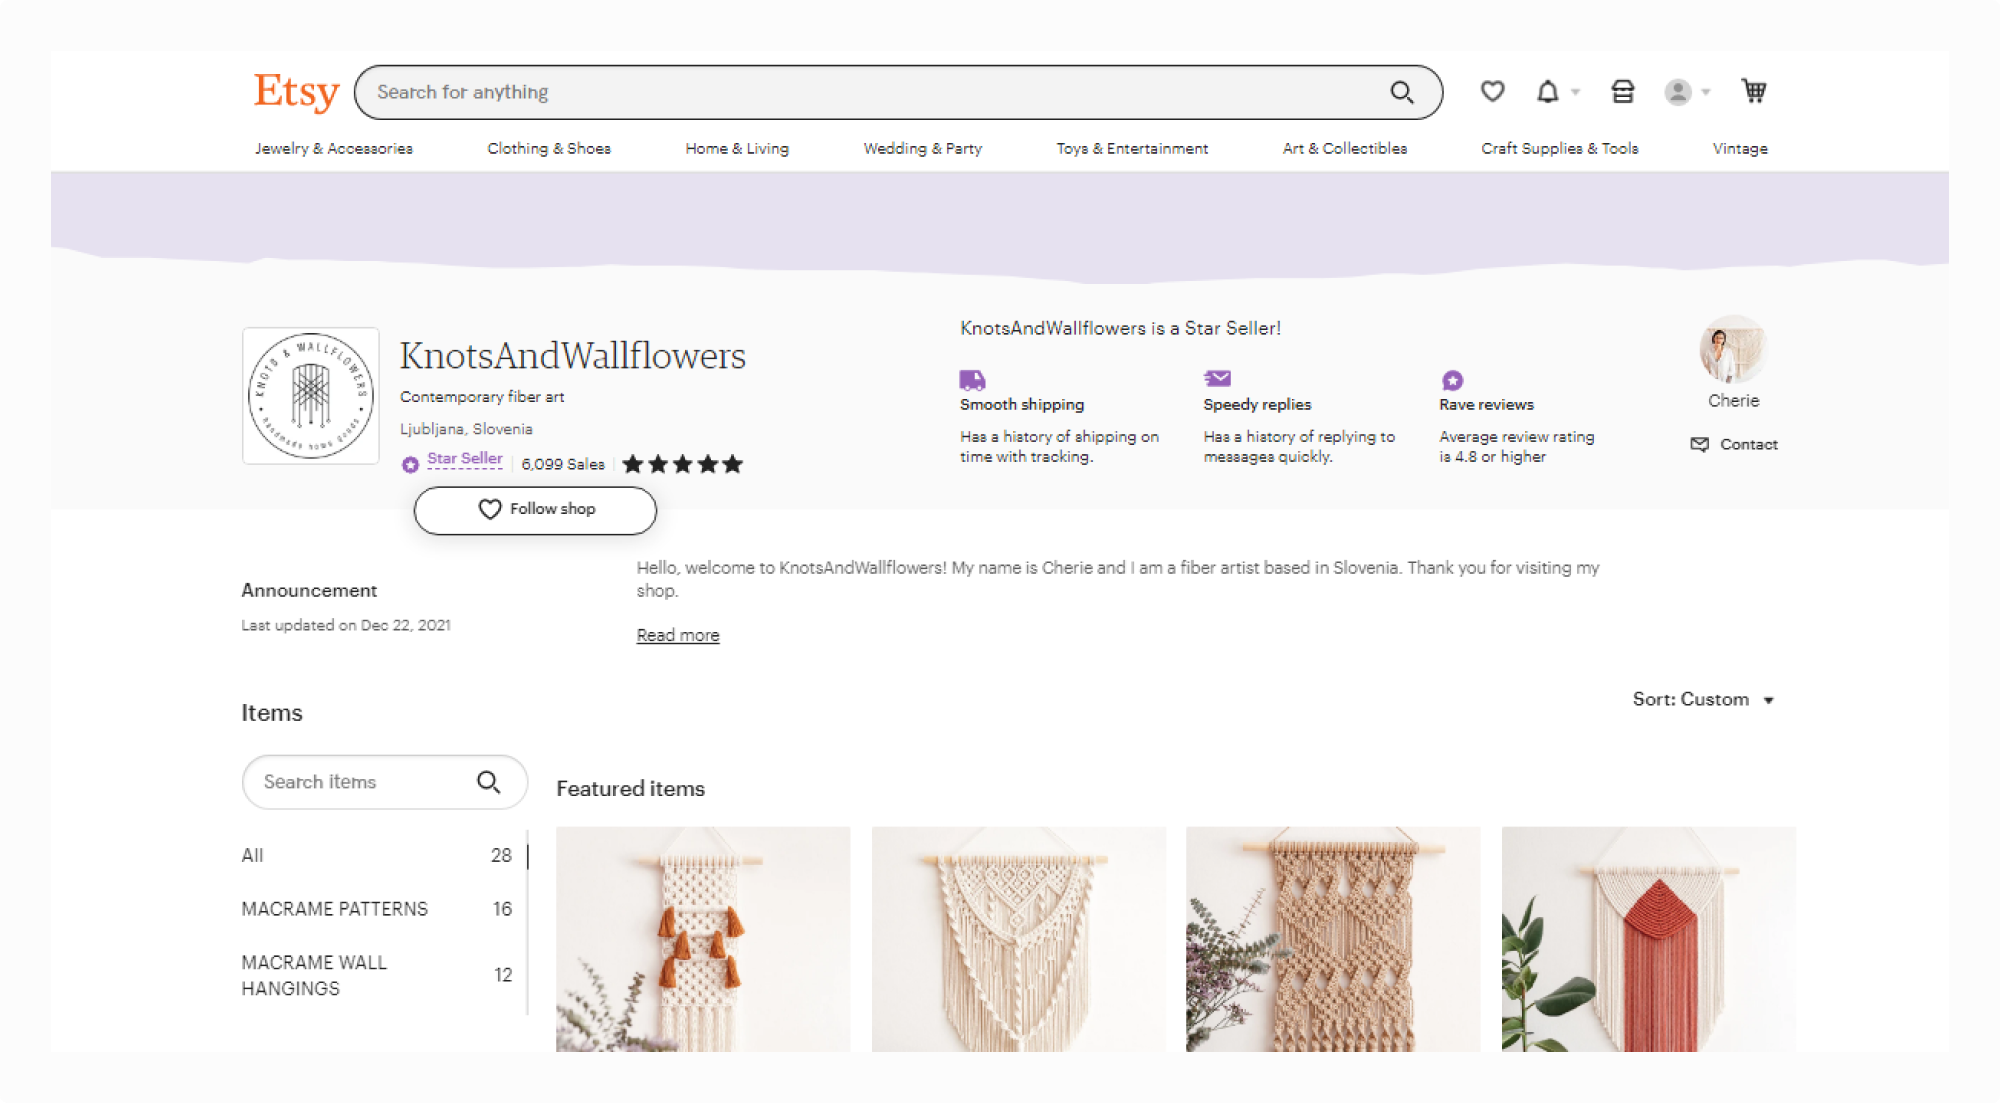The width and height of the screenshot is (2000, 1103).
Task: Open Craft Supplies & Tools category
Action: click(x=1559, y=148)
